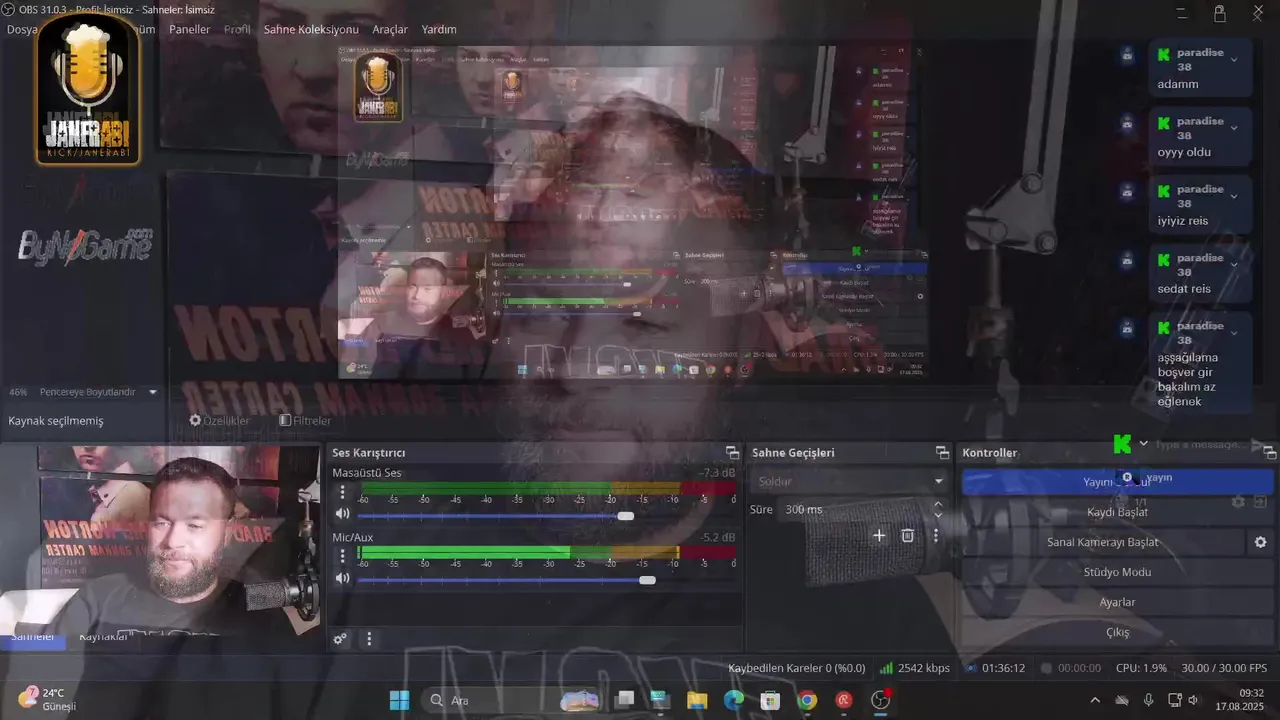Click the Çıkış button
This screenshot has width=1280, height=720.
1117,632
